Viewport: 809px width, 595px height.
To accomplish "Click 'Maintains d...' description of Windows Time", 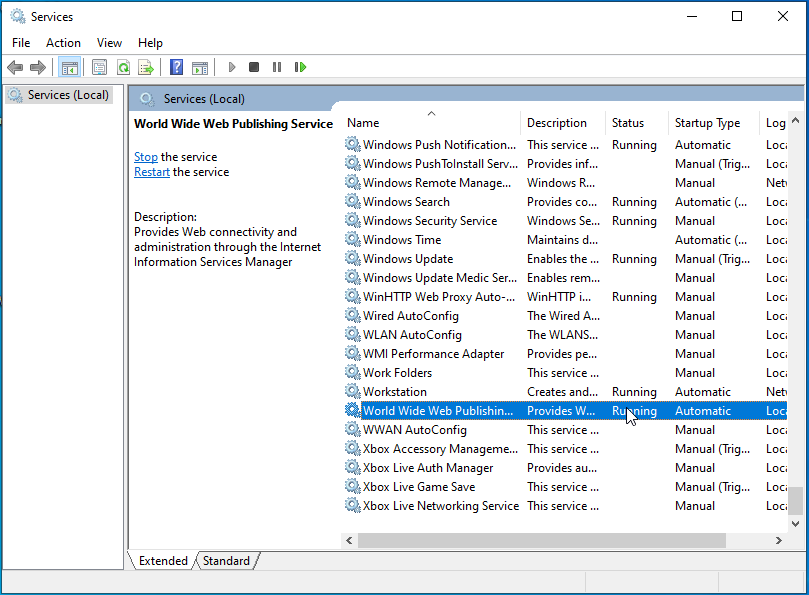I will [562, 239].
